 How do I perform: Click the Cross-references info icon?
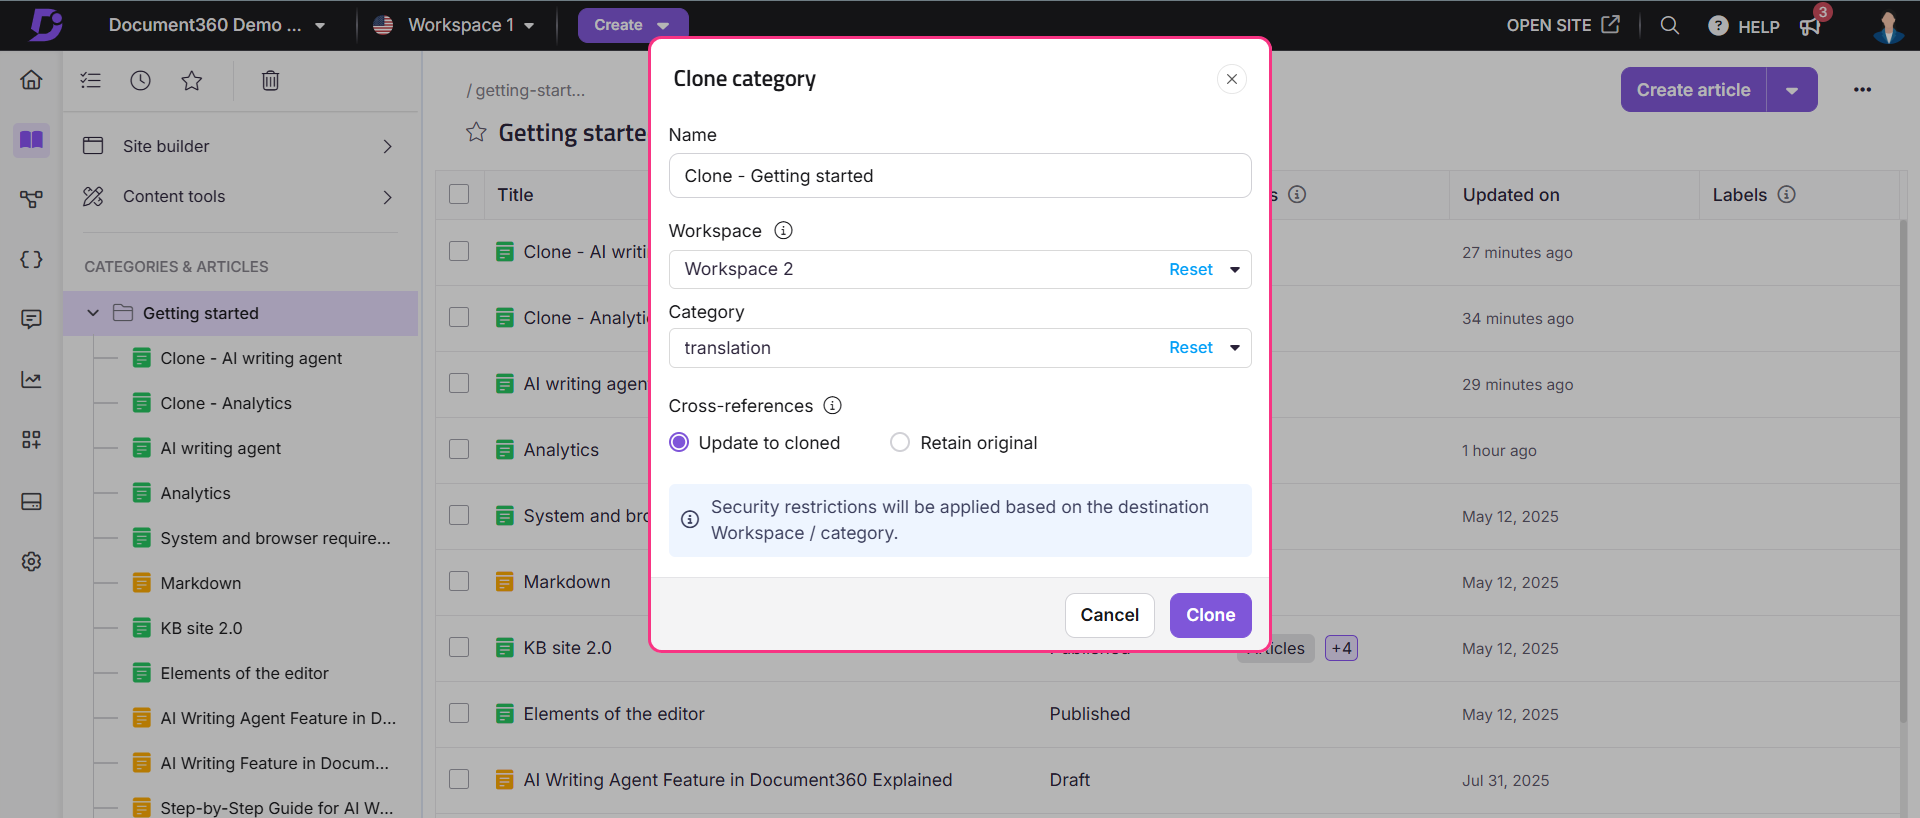(x=832, y=405)
